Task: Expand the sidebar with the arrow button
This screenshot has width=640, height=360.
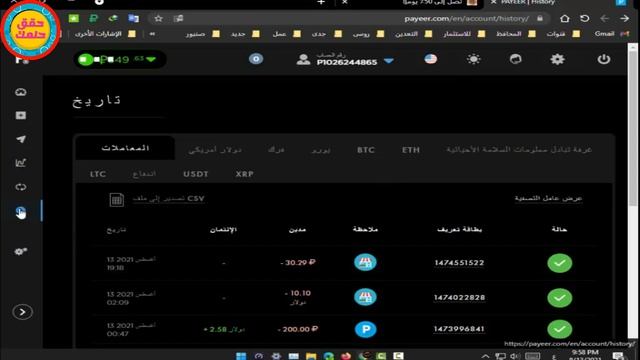Action: click(22, 312)
